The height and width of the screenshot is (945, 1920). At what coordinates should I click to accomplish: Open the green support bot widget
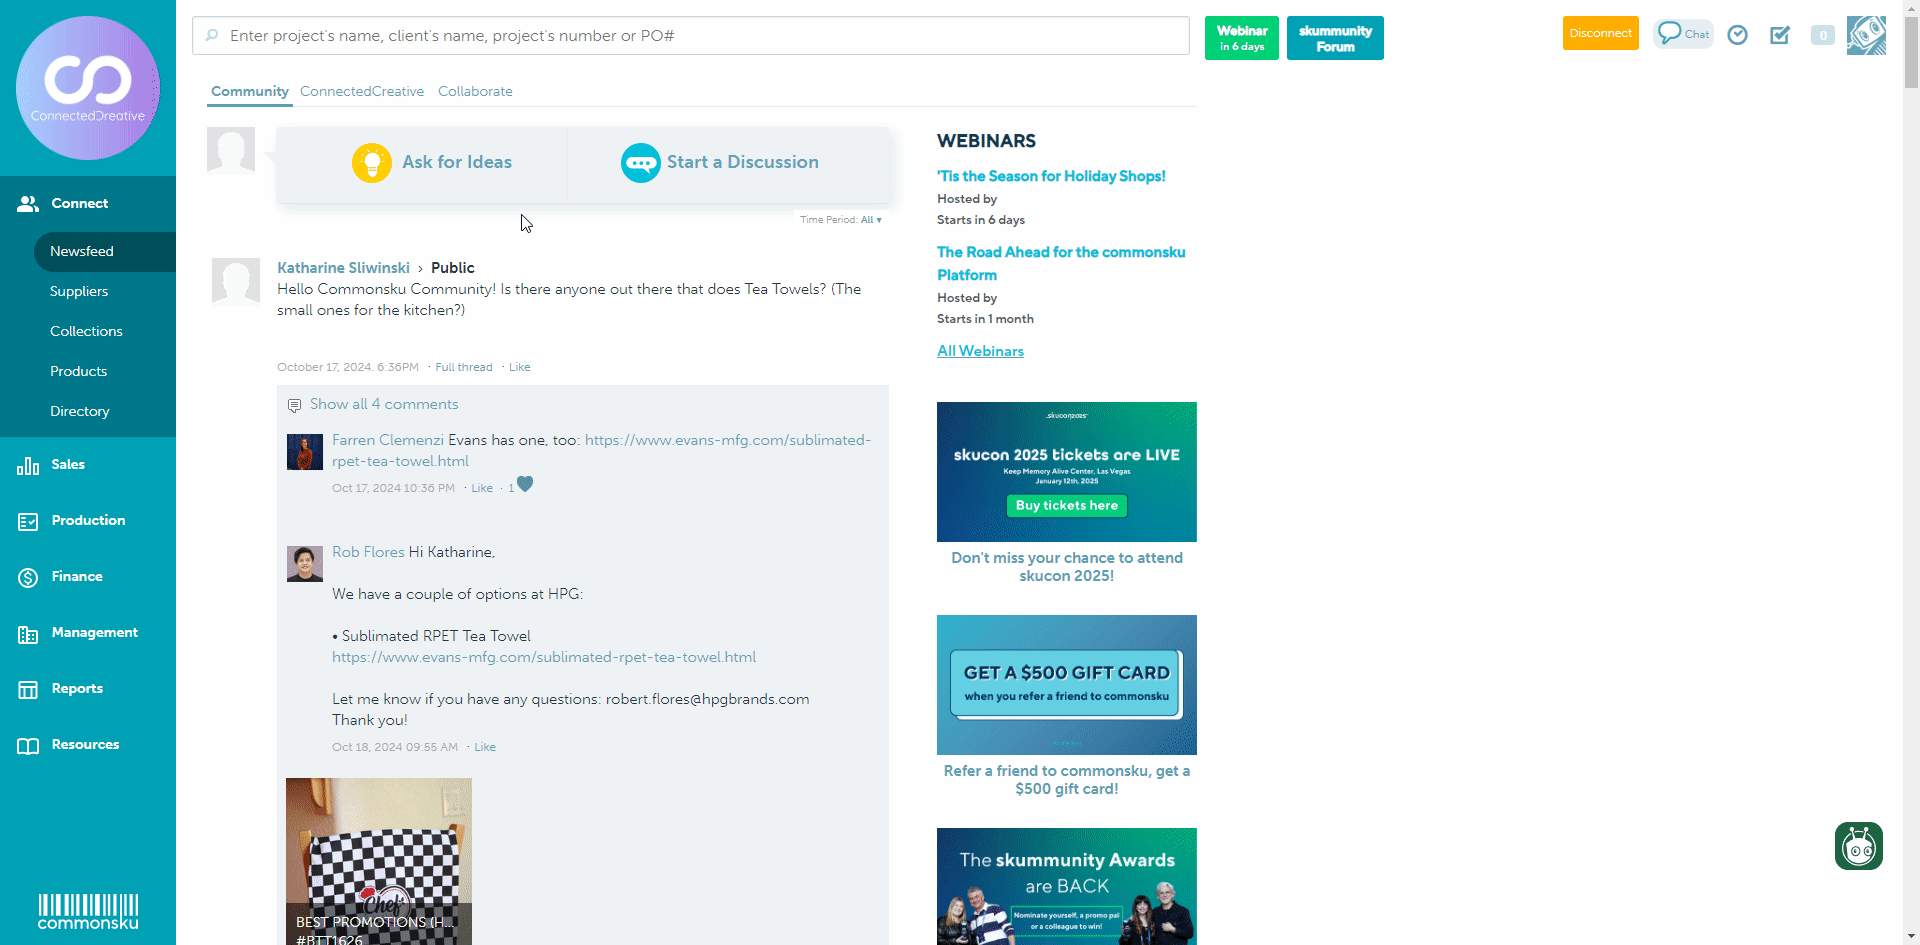(1858, 846)
